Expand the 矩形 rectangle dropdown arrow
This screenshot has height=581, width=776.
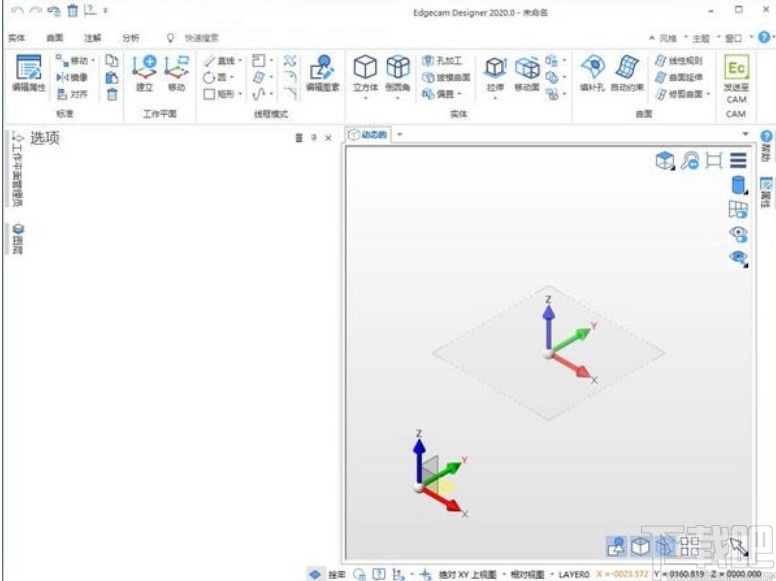point(240,94)
